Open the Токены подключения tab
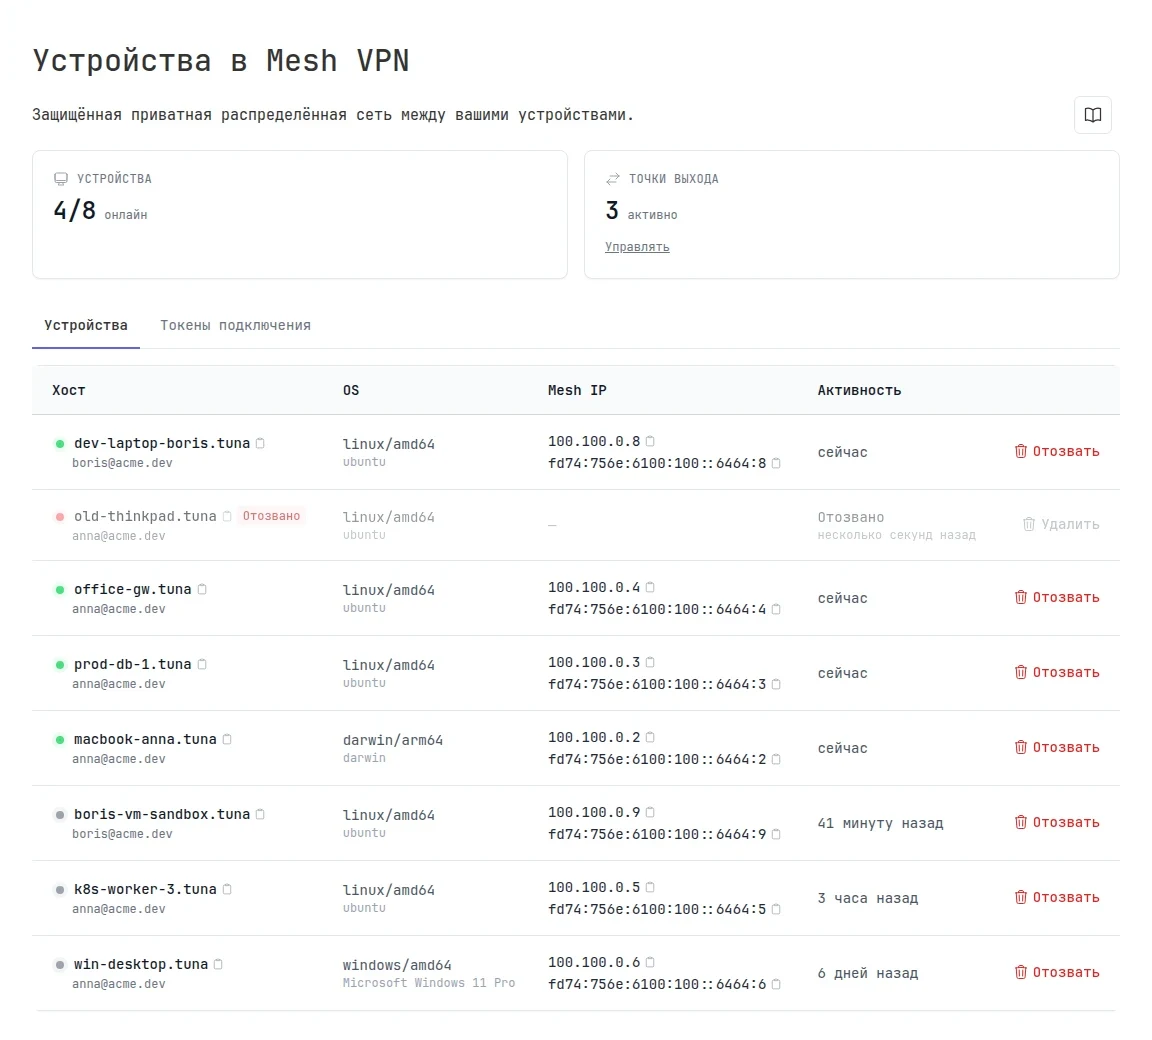Viewport: 1152px width, 1040px height. [x=235, y=325]
